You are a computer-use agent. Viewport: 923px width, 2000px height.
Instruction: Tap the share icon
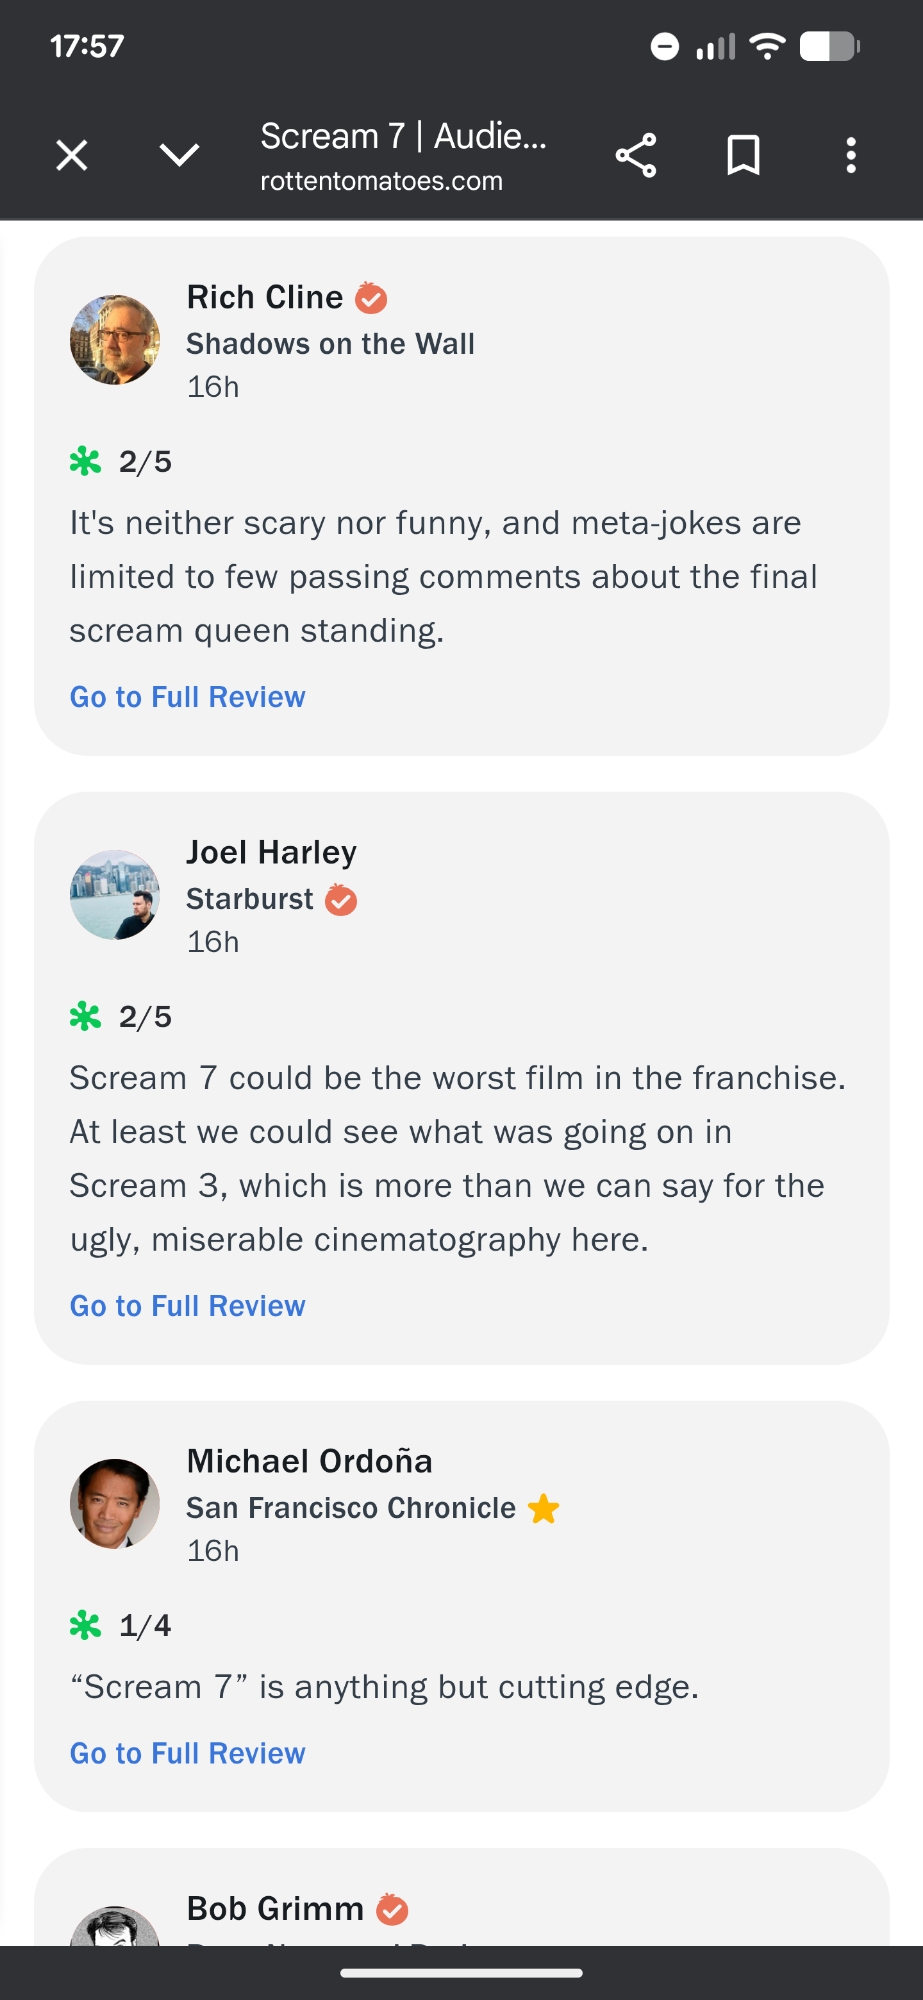636,156
